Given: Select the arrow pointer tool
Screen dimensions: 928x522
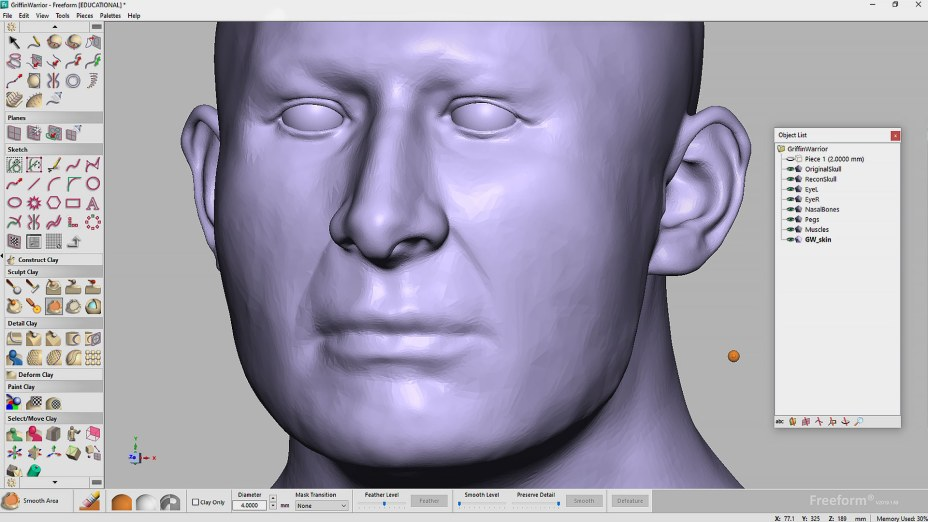Looking at the screenshot, I should pyautogui.click(x=14, y=42).
